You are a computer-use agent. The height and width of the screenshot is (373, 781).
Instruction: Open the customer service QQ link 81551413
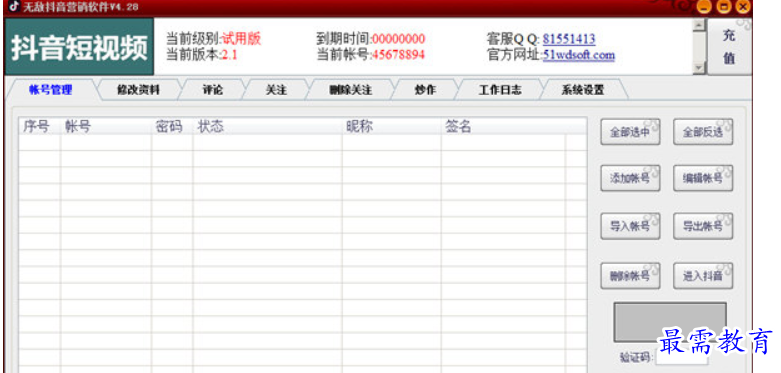(x=569, y=39)
